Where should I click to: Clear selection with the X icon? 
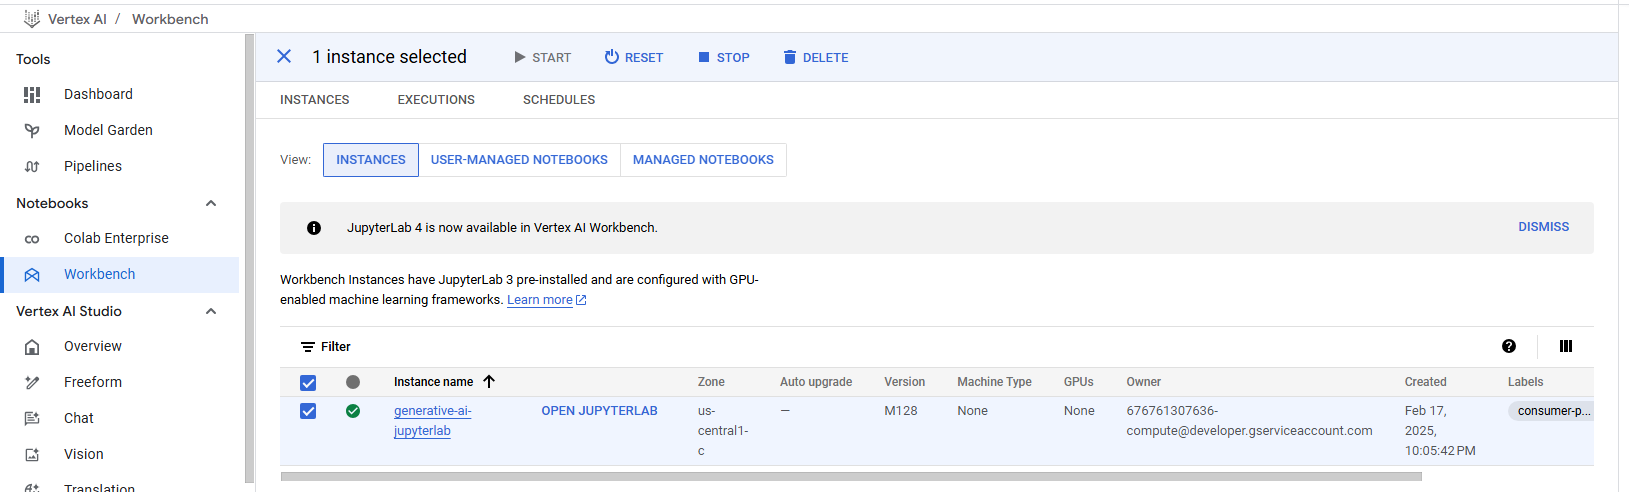(x=284, y=57)
